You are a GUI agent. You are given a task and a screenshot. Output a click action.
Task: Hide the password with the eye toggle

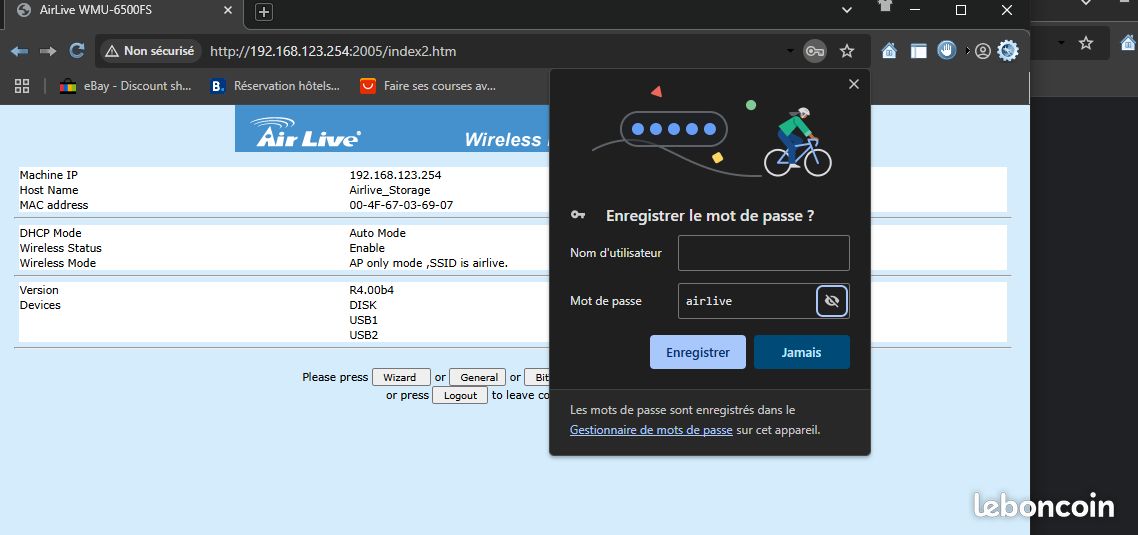[832, 301]
